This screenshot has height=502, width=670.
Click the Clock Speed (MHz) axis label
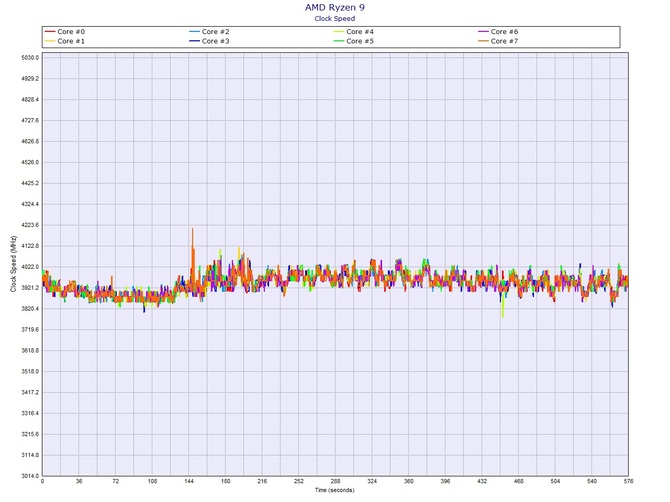[13, 264]
